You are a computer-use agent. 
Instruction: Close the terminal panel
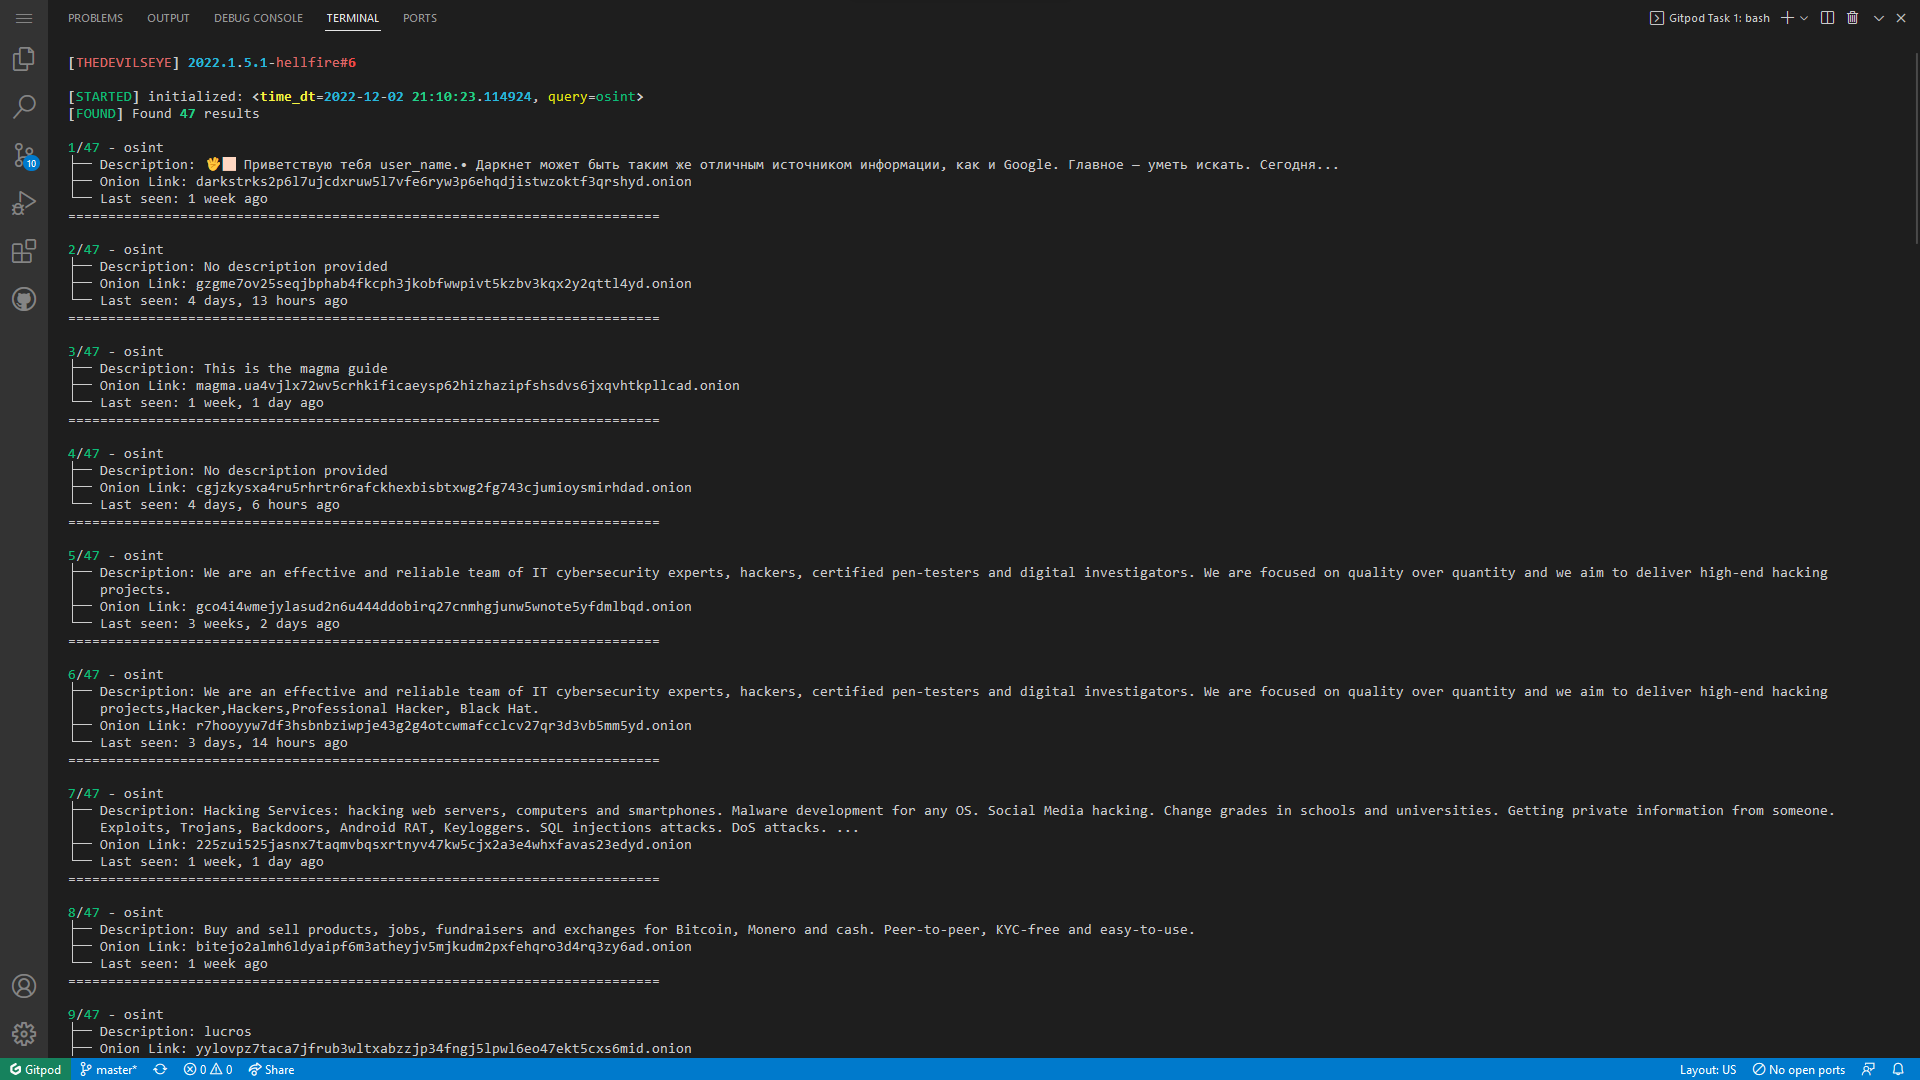(1901, 18)
